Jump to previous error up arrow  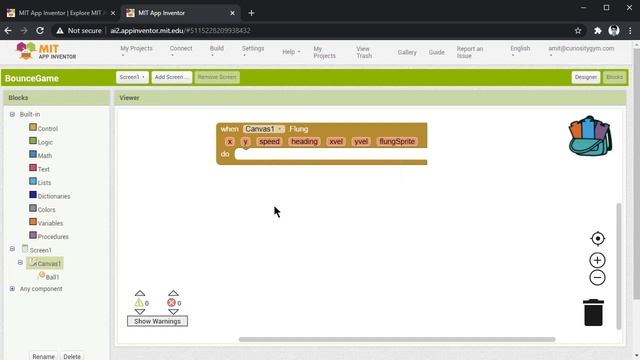click(173, 293)
